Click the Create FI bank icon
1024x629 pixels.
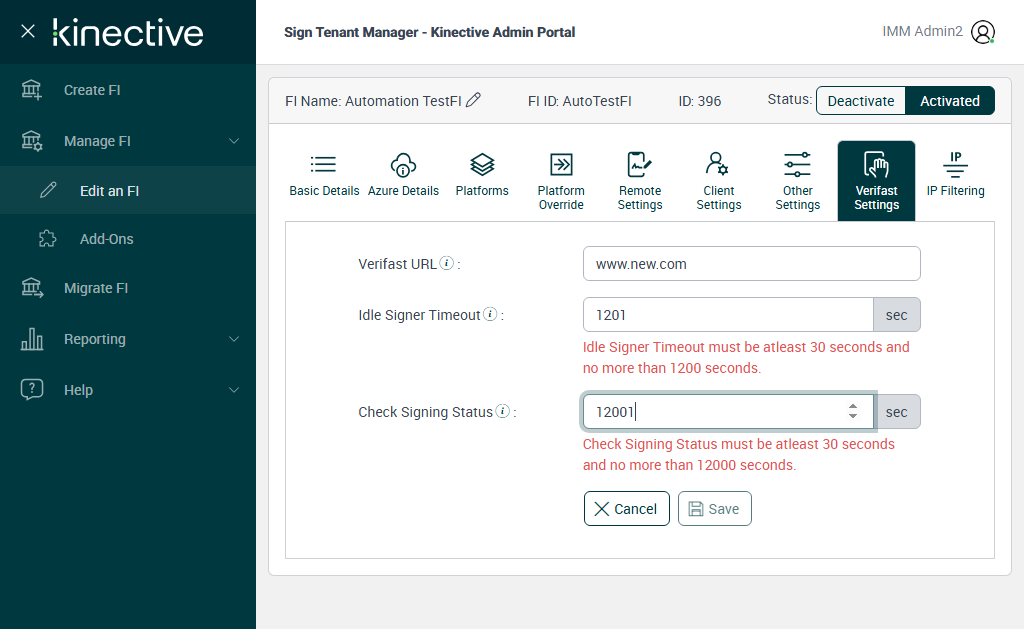pyautogui.click(x=32, y=90)
